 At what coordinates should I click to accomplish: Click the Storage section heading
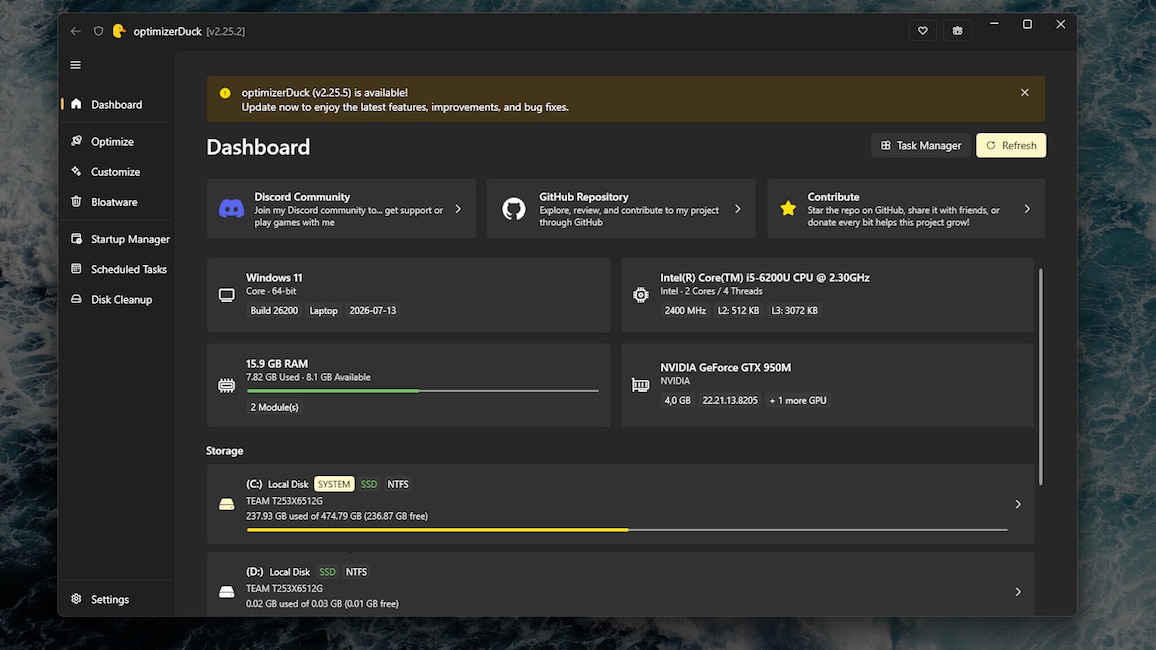[224, 450]
